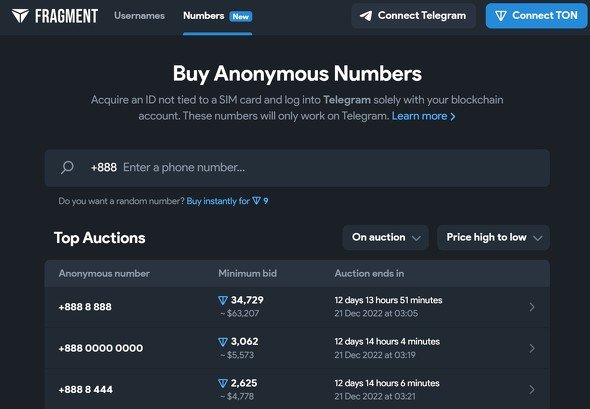This screenshot has height=409, width=590.
Task: Click the Top Auctions heading
Action: pyautogui.click(x=99, y=238)
